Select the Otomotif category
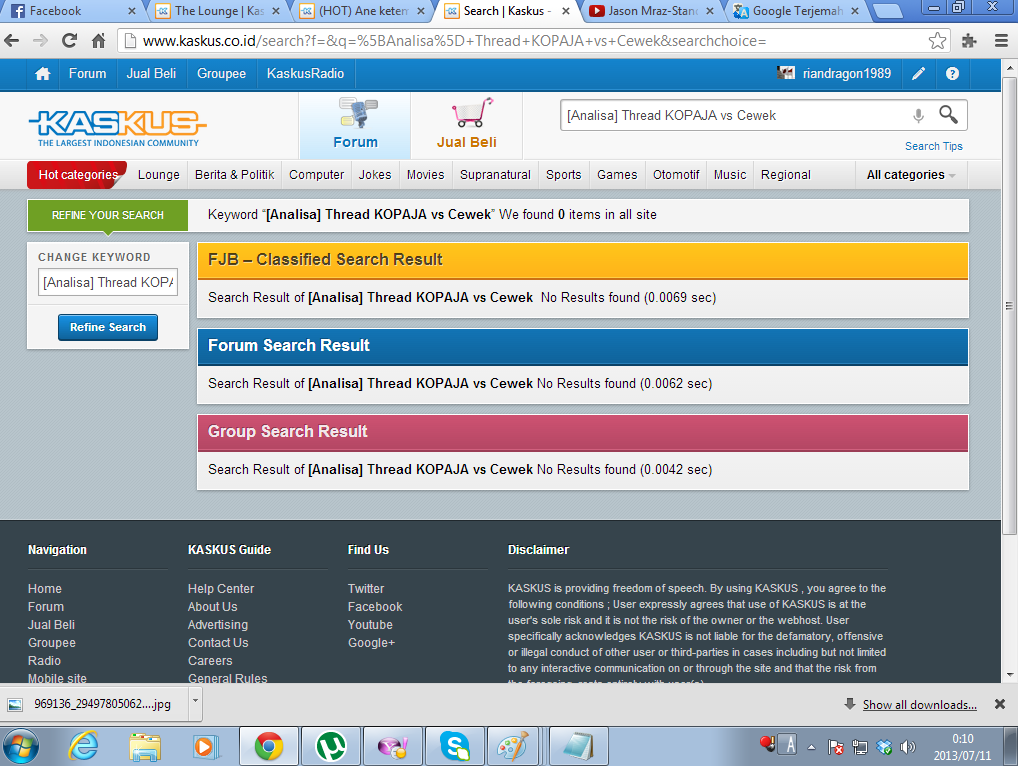Viewport: 1024px width, 768px height. tap(676, 175)
